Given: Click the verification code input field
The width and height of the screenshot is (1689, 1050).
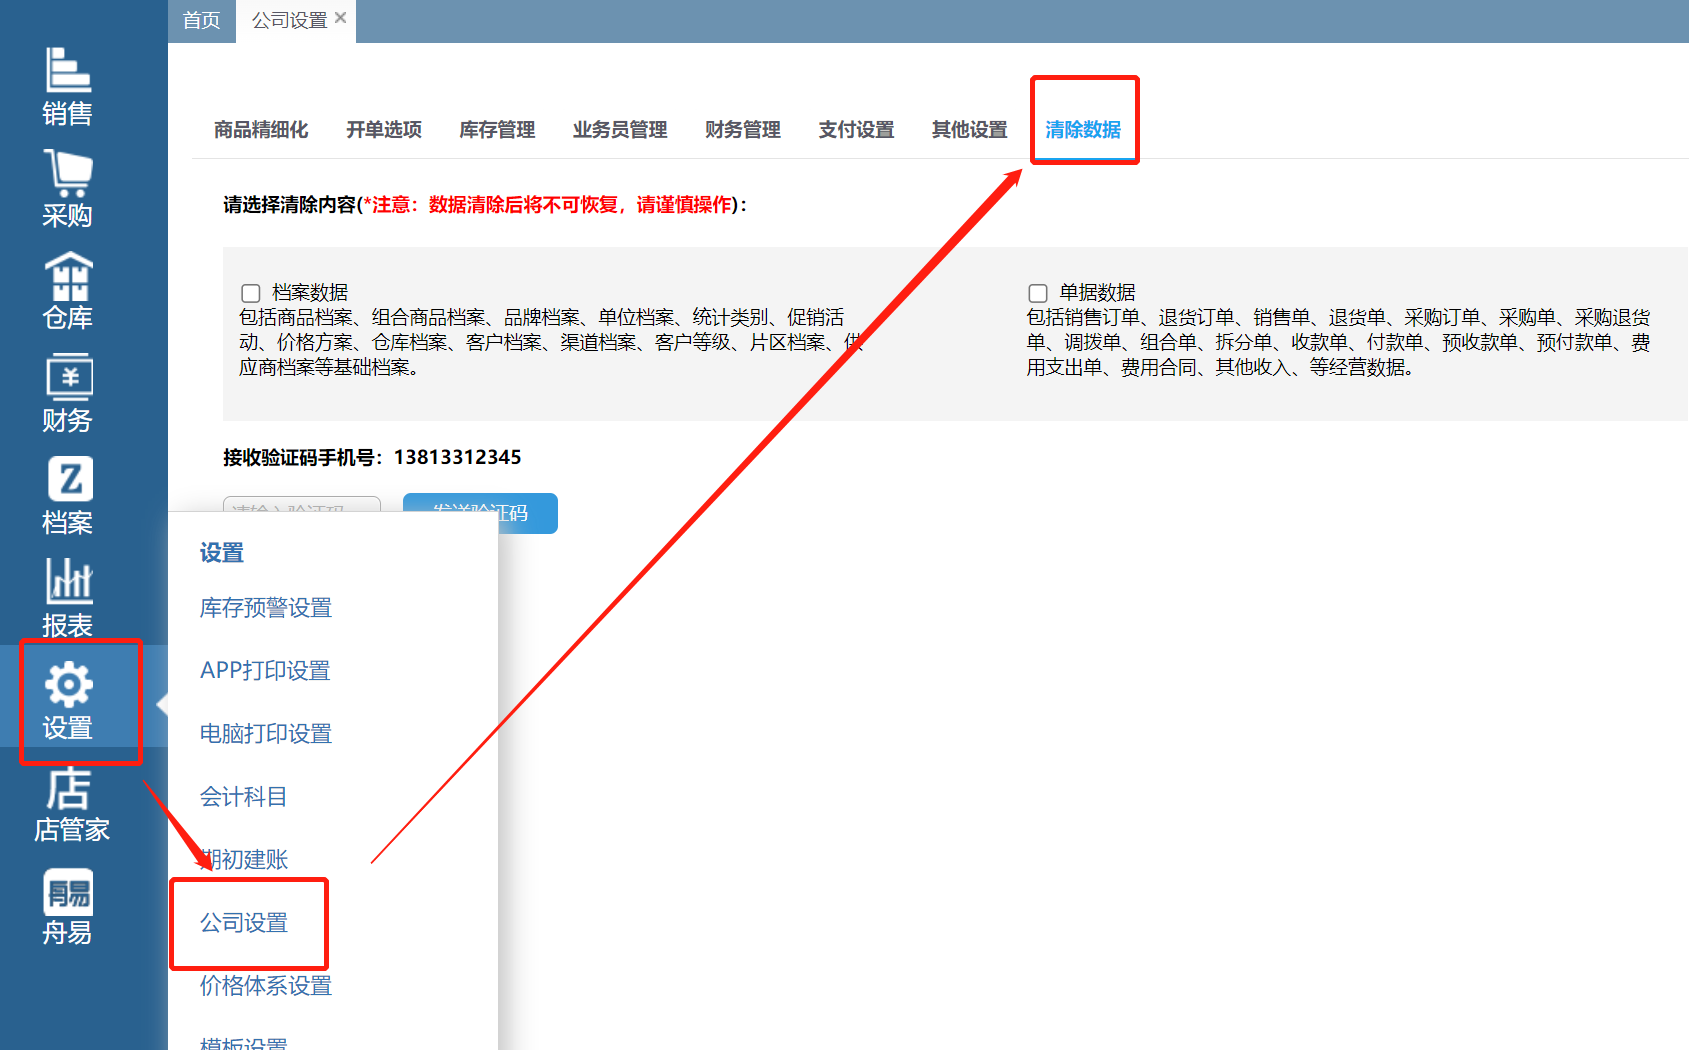Looking at the screenshot, I should pyautogui.click(x=302, y=504).
